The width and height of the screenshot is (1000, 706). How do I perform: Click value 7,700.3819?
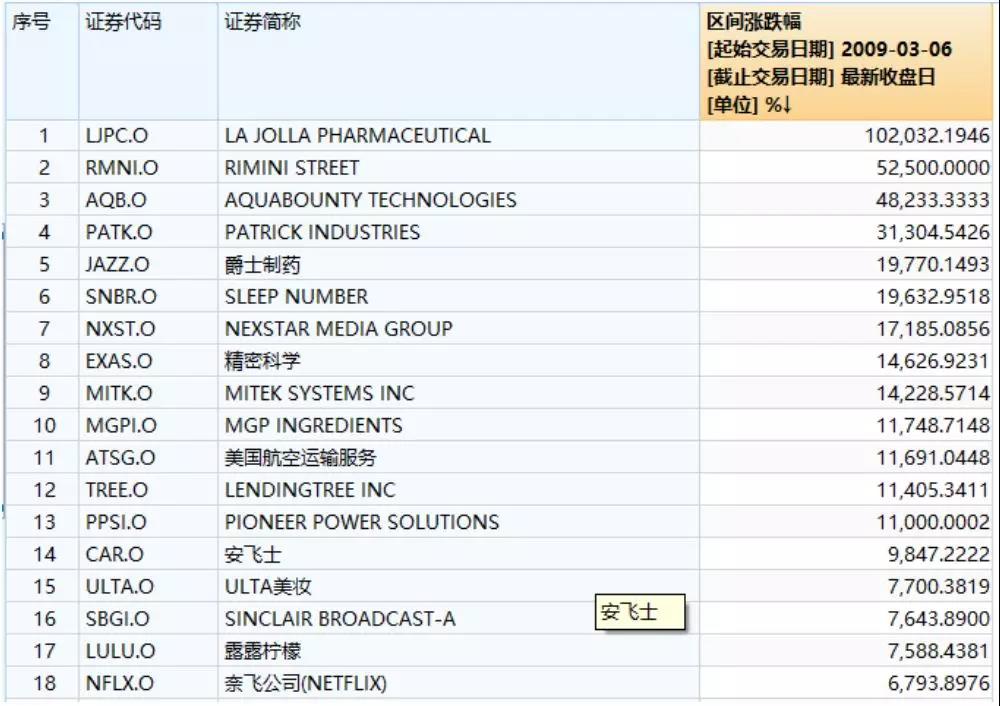coord(938,587)
